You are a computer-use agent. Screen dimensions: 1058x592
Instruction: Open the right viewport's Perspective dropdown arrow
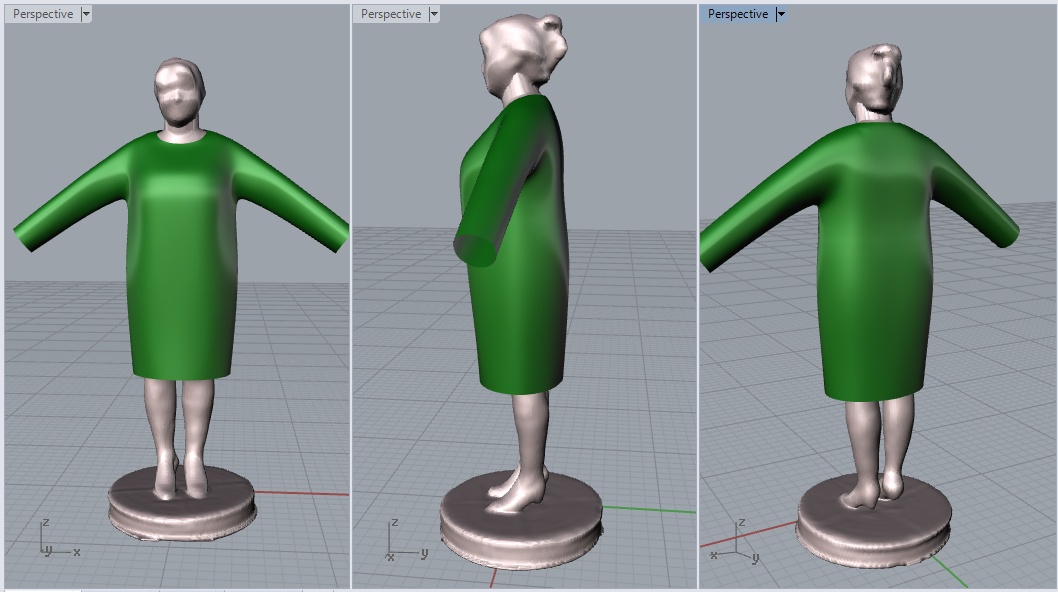(x=781, y=14)
